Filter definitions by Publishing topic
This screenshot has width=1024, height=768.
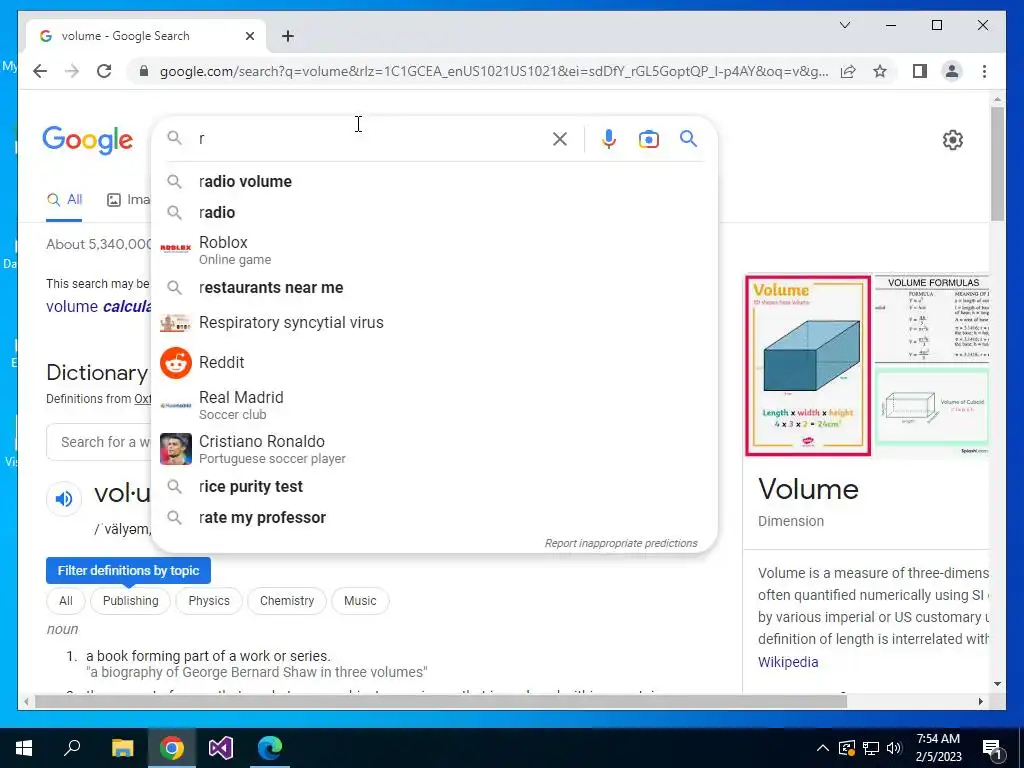click(130, 601)
